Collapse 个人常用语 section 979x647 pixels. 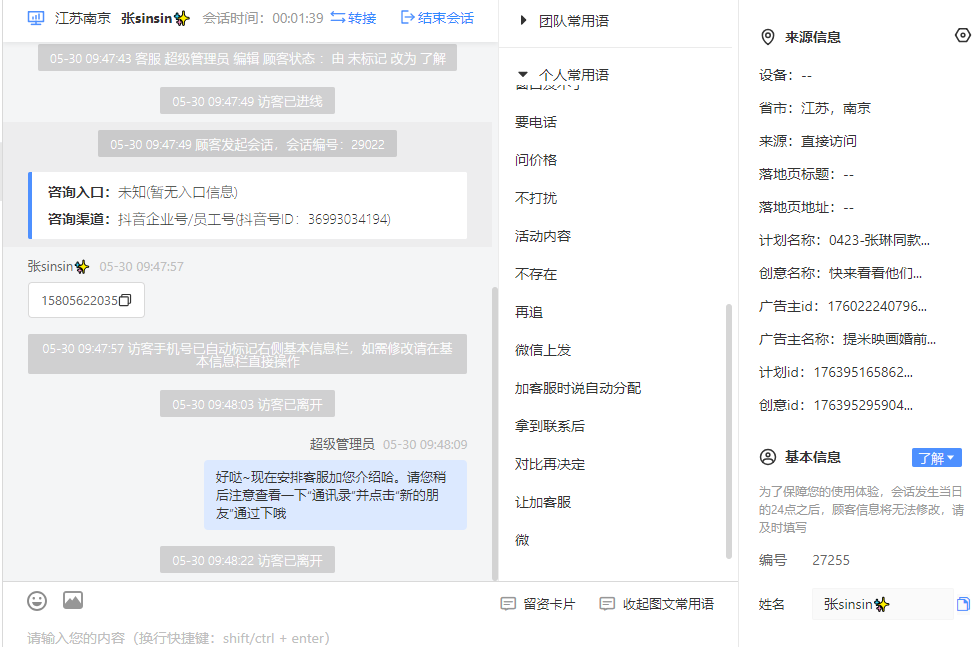(x=523, y=74)
